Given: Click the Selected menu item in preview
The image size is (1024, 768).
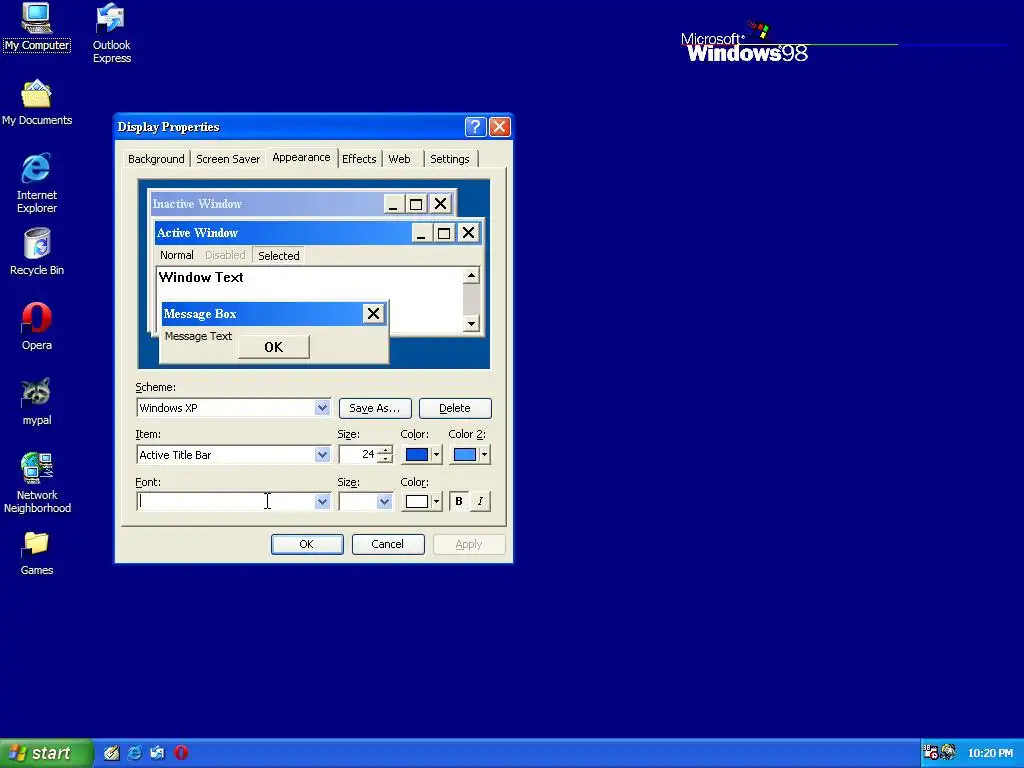Looking at the screenshot, I should point(279,255).
